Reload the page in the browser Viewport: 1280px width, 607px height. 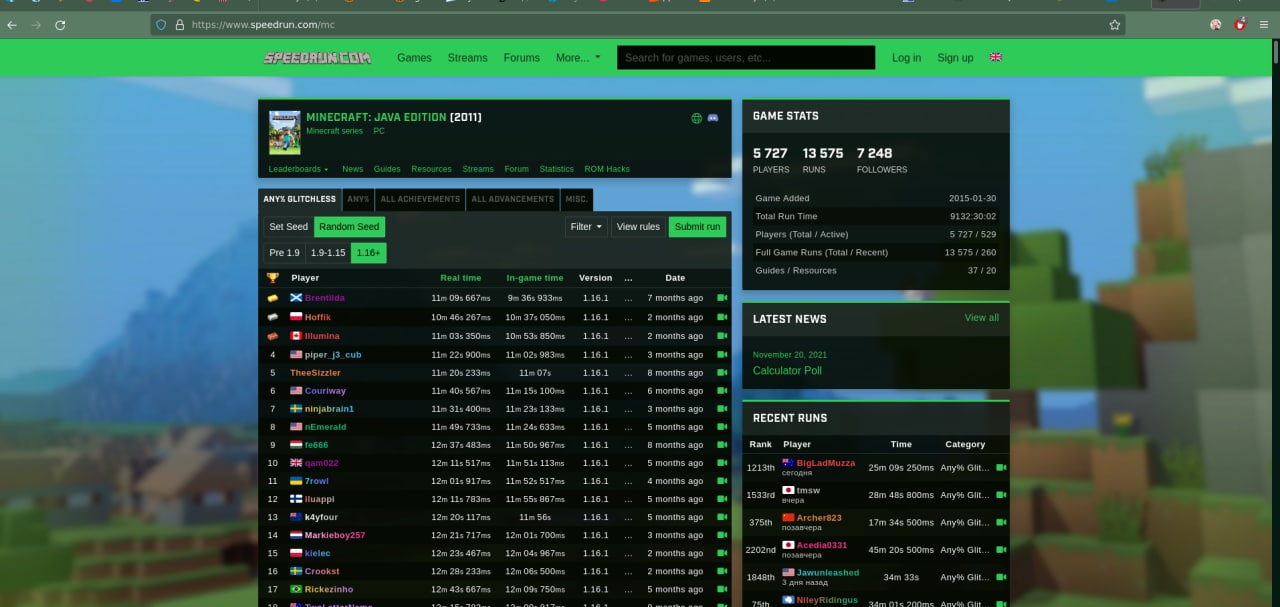pyautogui.click(x=60, y=24)
